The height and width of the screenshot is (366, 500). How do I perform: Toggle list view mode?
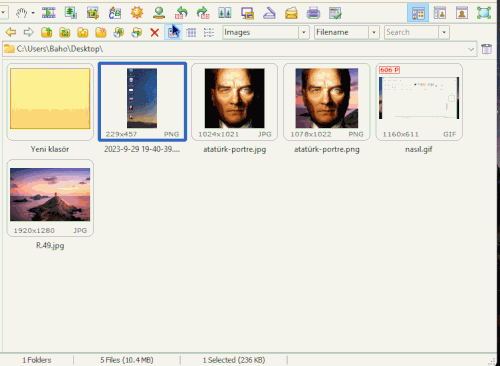click(209, 32)
